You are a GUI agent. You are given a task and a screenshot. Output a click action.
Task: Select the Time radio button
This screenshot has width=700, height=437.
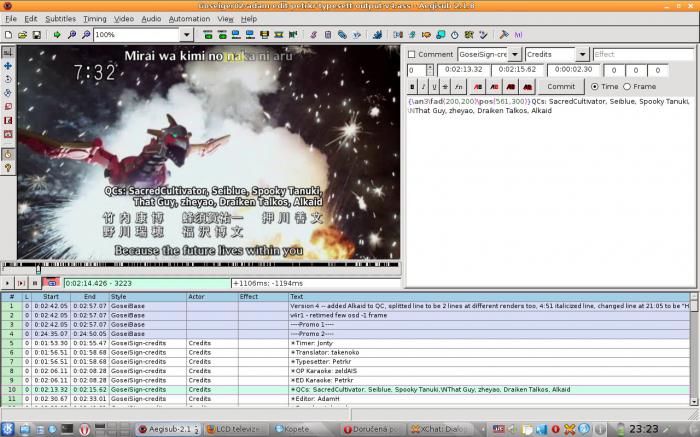(595, 87)
